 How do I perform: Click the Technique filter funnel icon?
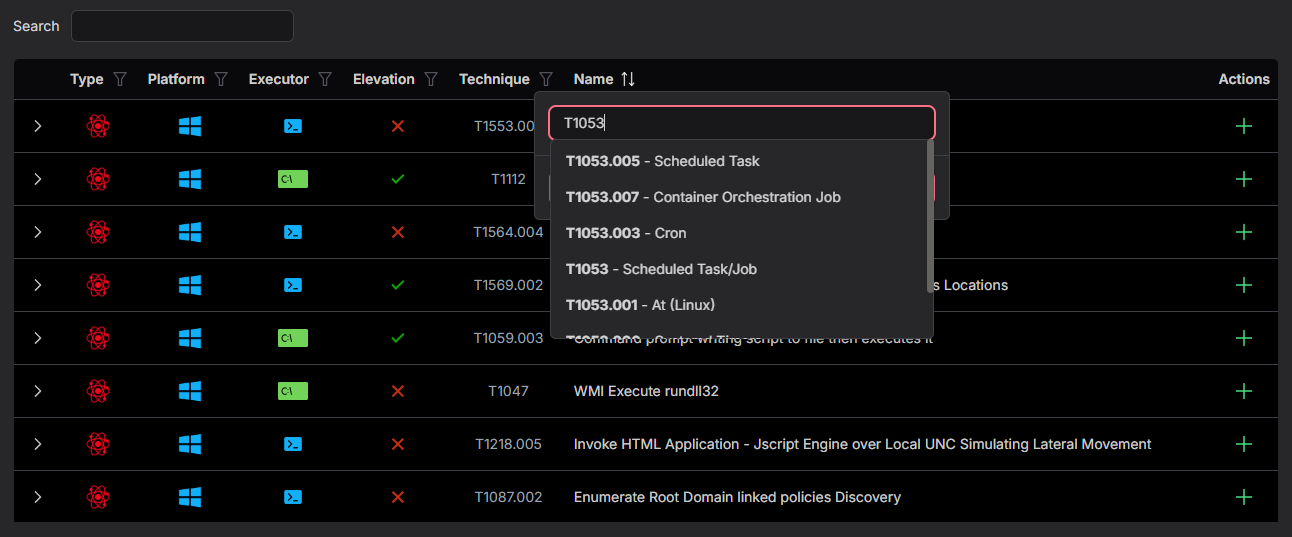(546, 79)
